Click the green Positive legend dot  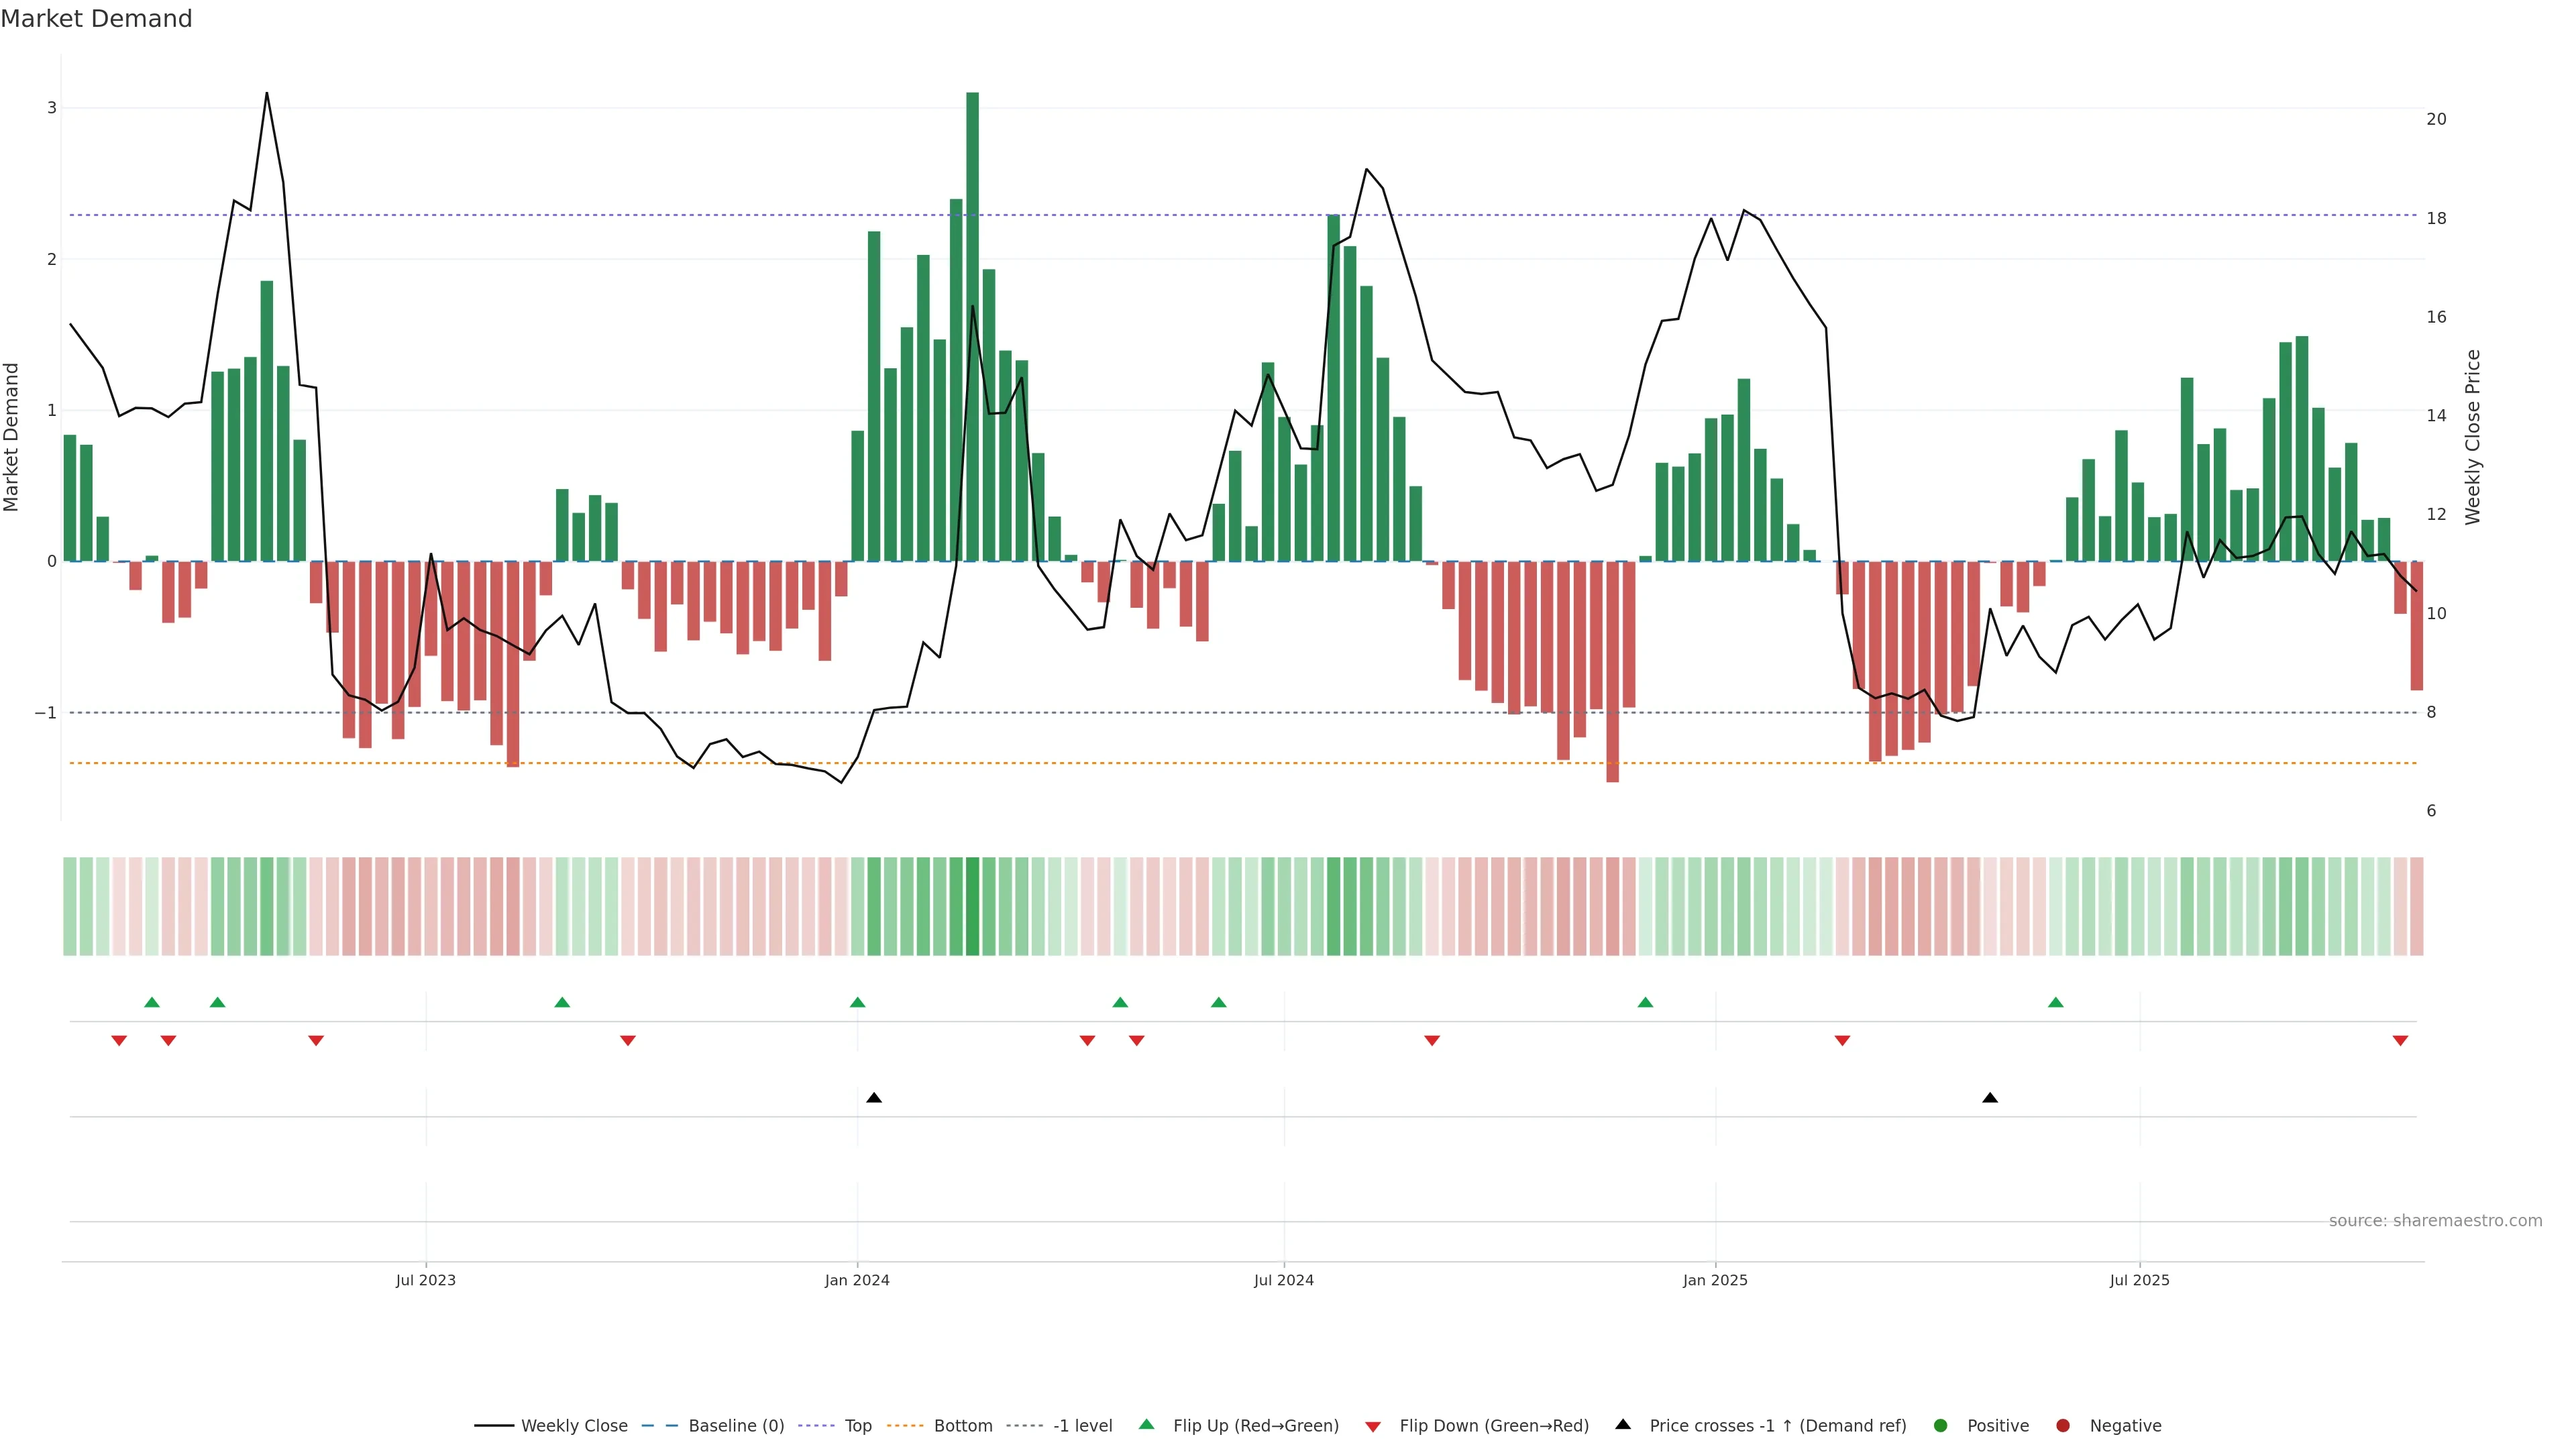coord(1941,1425)
